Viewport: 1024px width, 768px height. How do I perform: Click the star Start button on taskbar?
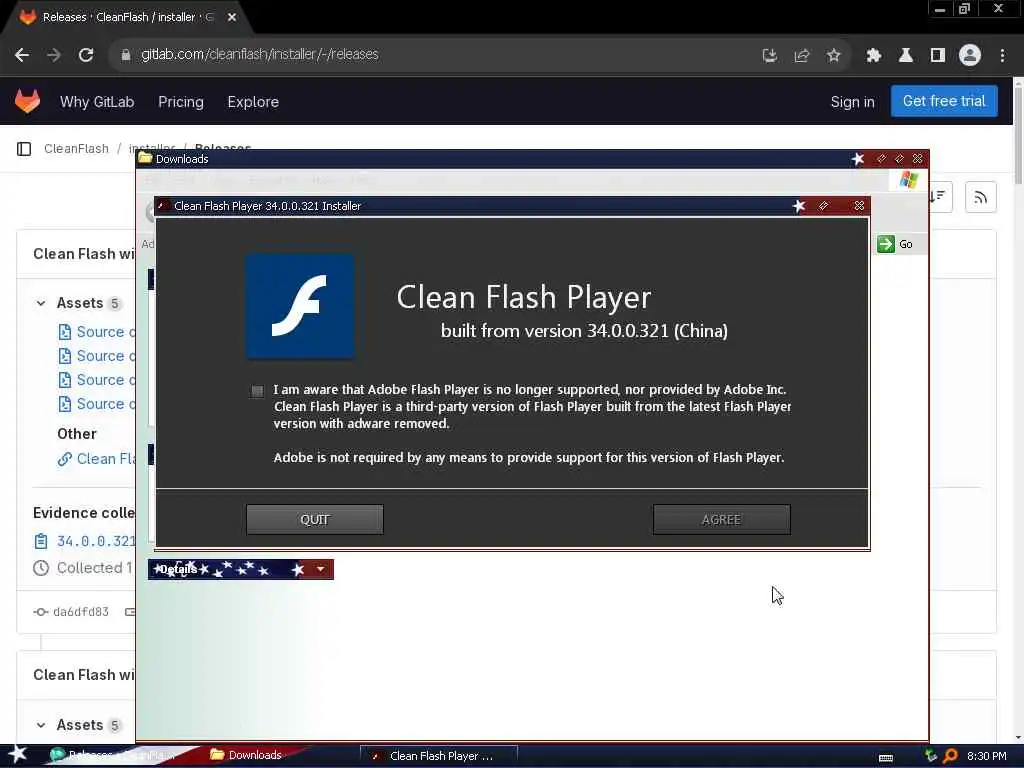(17, 754)
